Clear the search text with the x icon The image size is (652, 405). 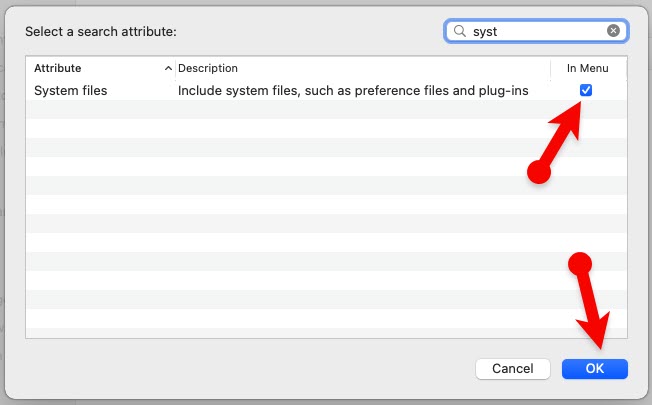tap(613, 31)
